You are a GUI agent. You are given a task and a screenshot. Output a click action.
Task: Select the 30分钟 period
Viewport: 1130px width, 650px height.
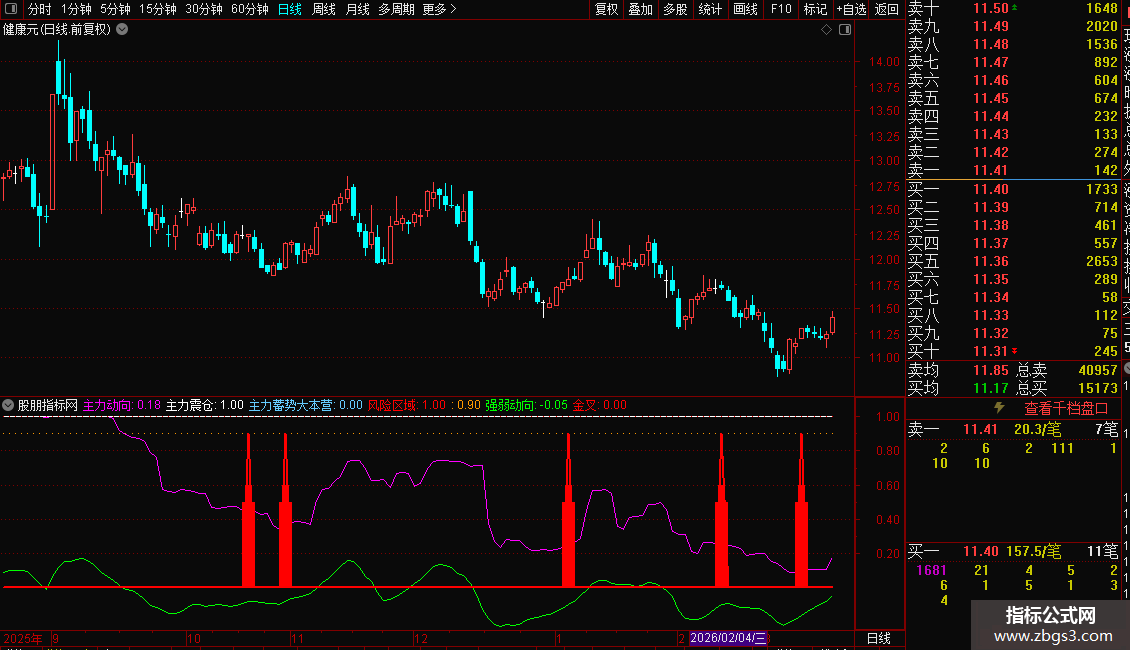tap(203, 9)
